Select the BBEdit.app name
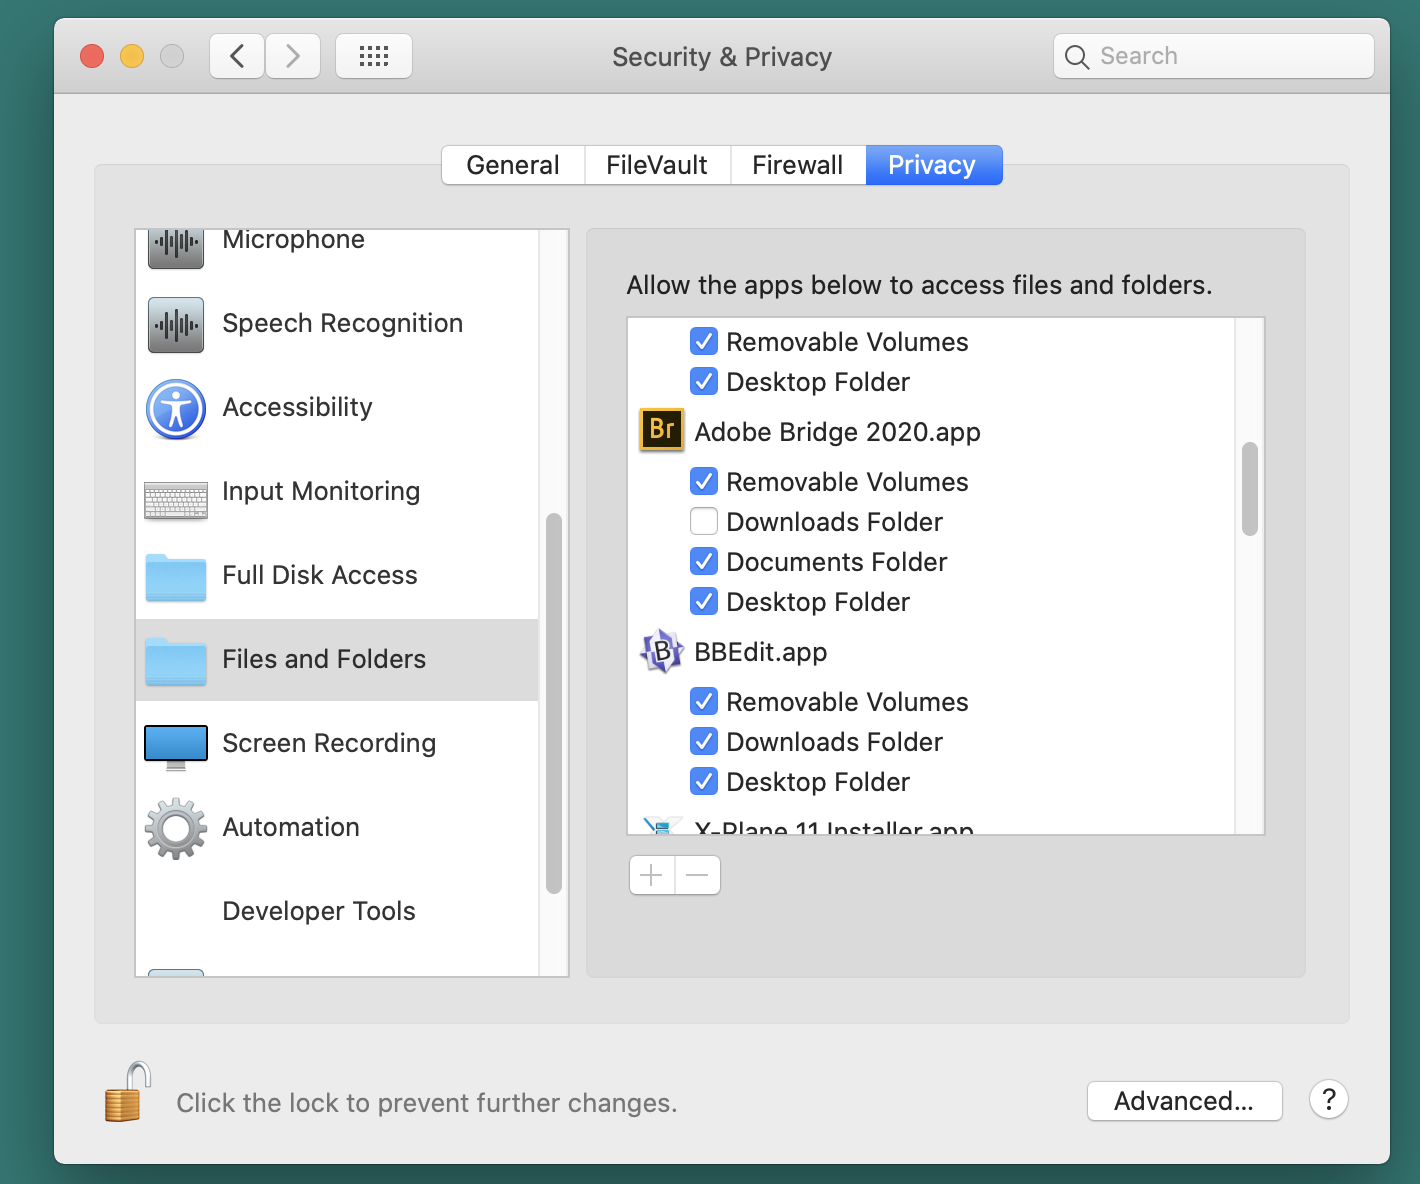Screen dimensions: 1420x1184 [x=760, y=652]
